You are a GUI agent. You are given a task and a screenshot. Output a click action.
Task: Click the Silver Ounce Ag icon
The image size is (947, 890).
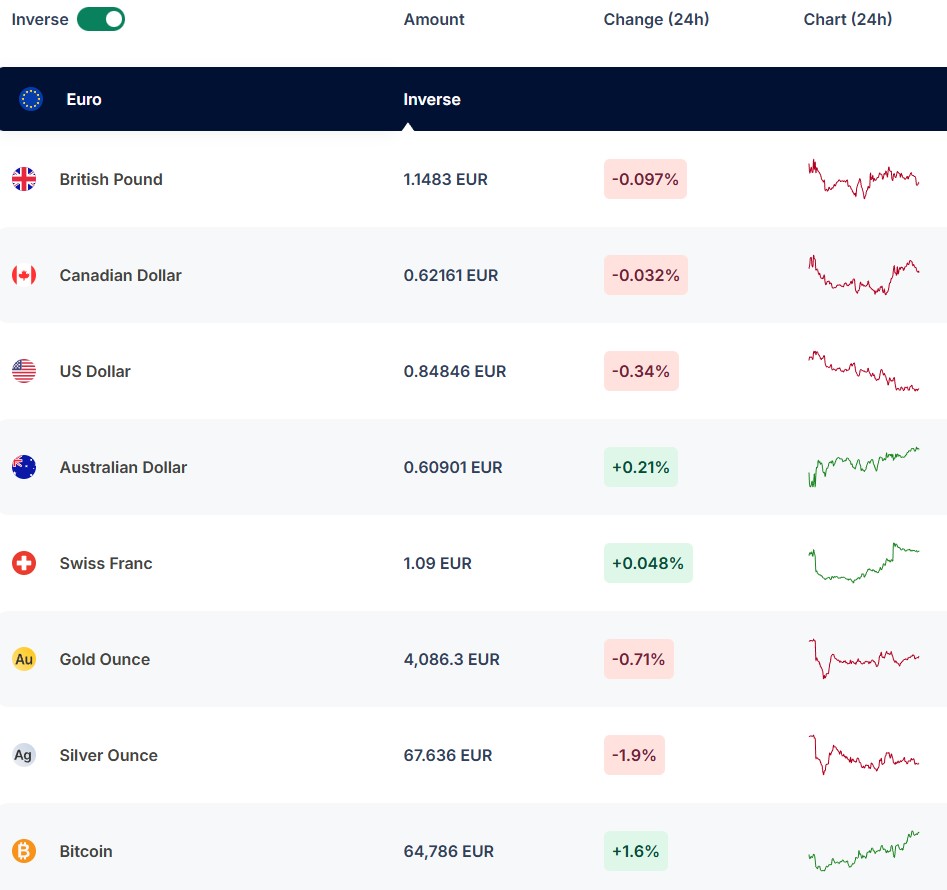(x=24, y=755)
